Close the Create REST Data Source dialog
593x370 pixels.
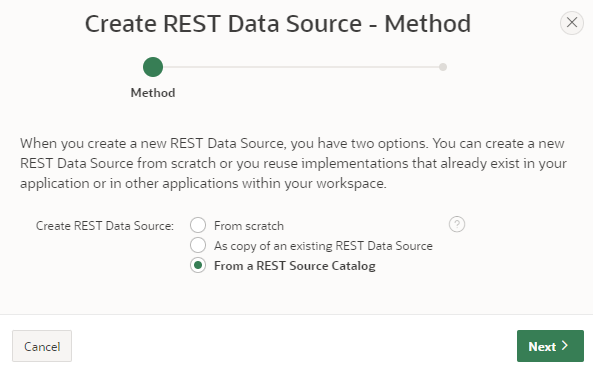tap(571, 23)
